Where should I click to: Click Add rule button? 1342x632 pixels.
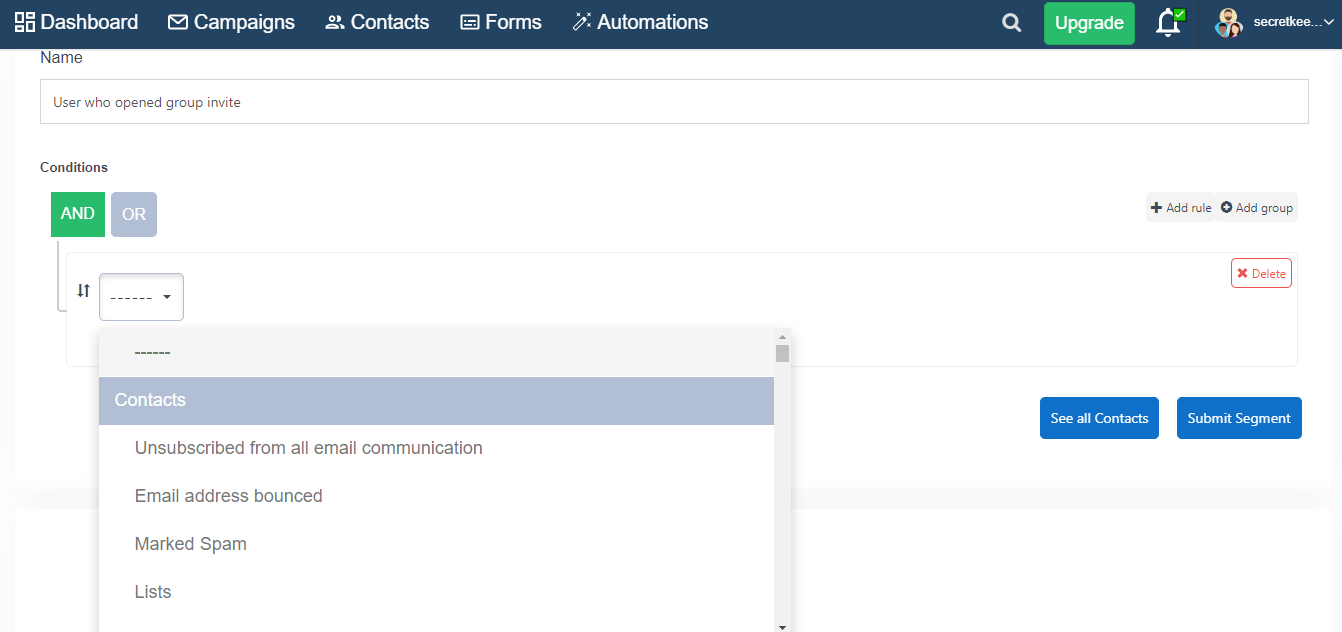1180,207
